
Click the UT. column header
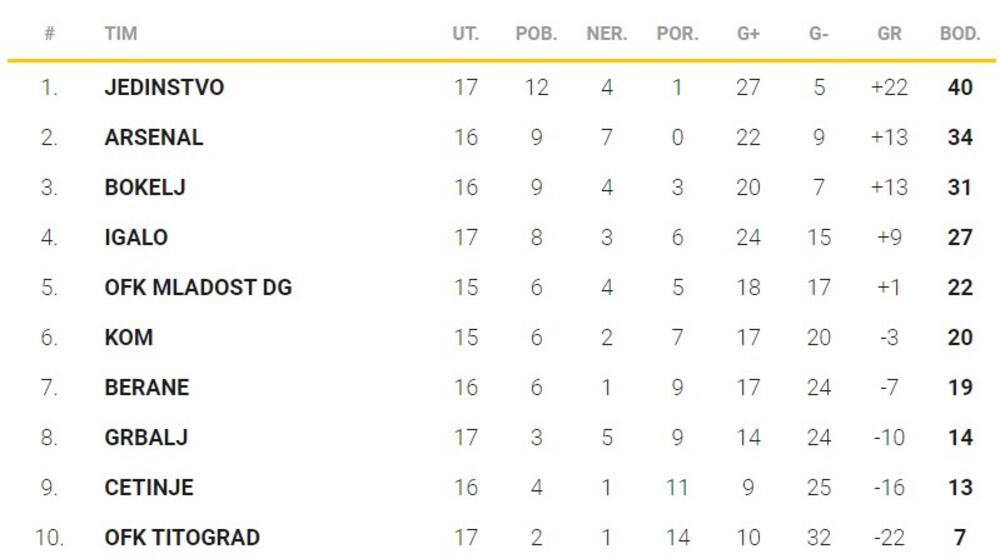click(x=465, y=34)
